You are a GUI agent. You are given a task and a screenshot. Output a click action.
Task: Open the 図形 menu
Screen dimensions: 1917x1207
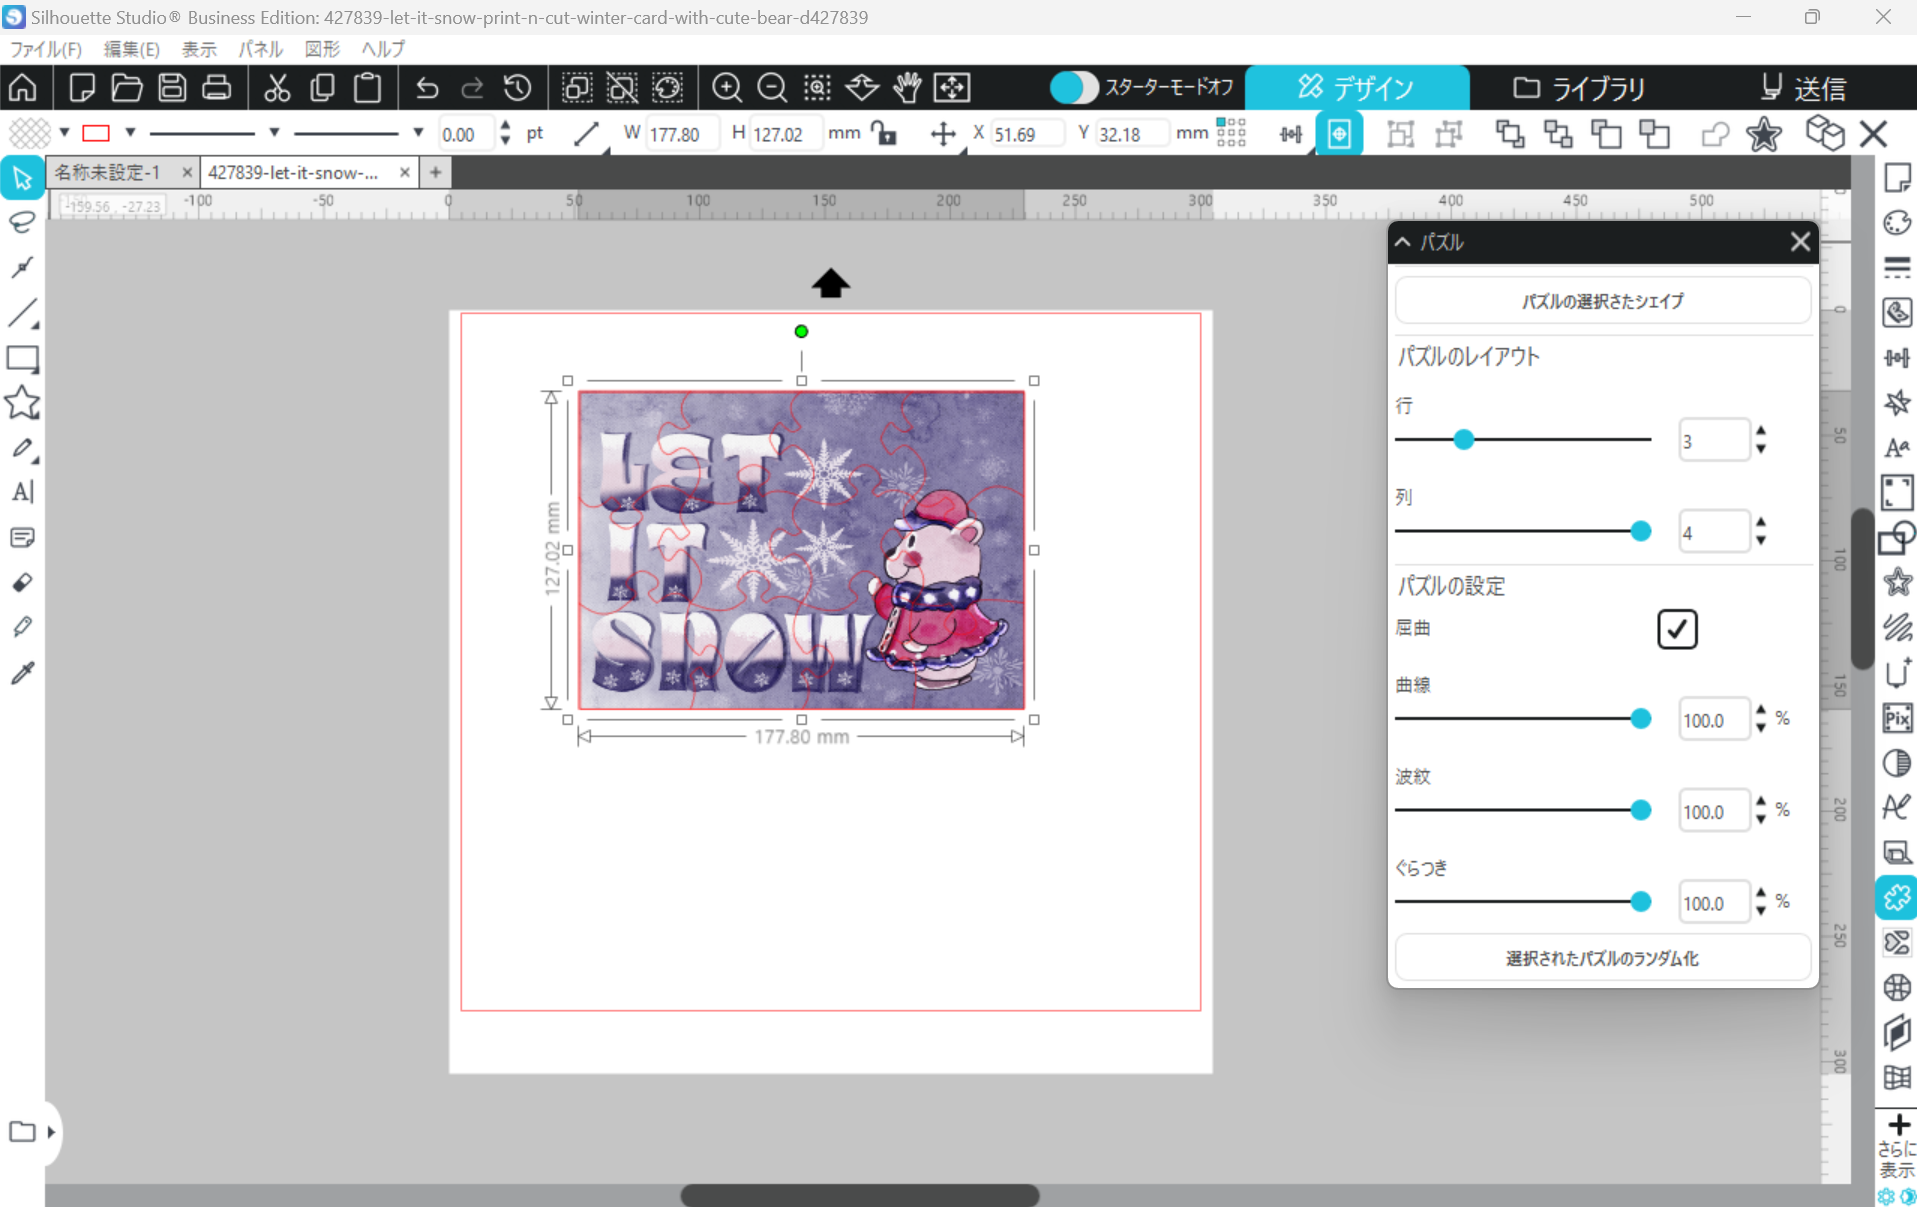[x=322, y=49]
